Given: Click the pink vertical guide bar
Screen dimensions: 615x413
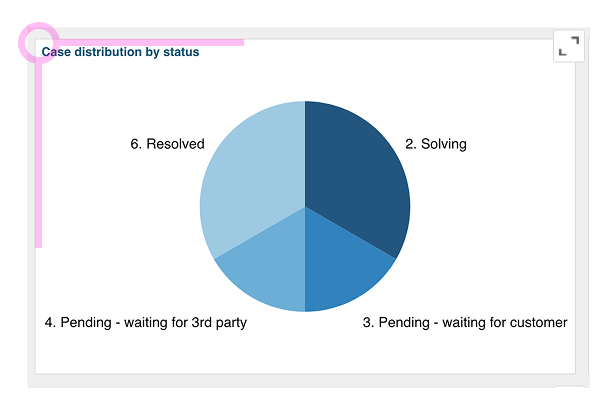Looking at the screenshot, I should 38,150.
